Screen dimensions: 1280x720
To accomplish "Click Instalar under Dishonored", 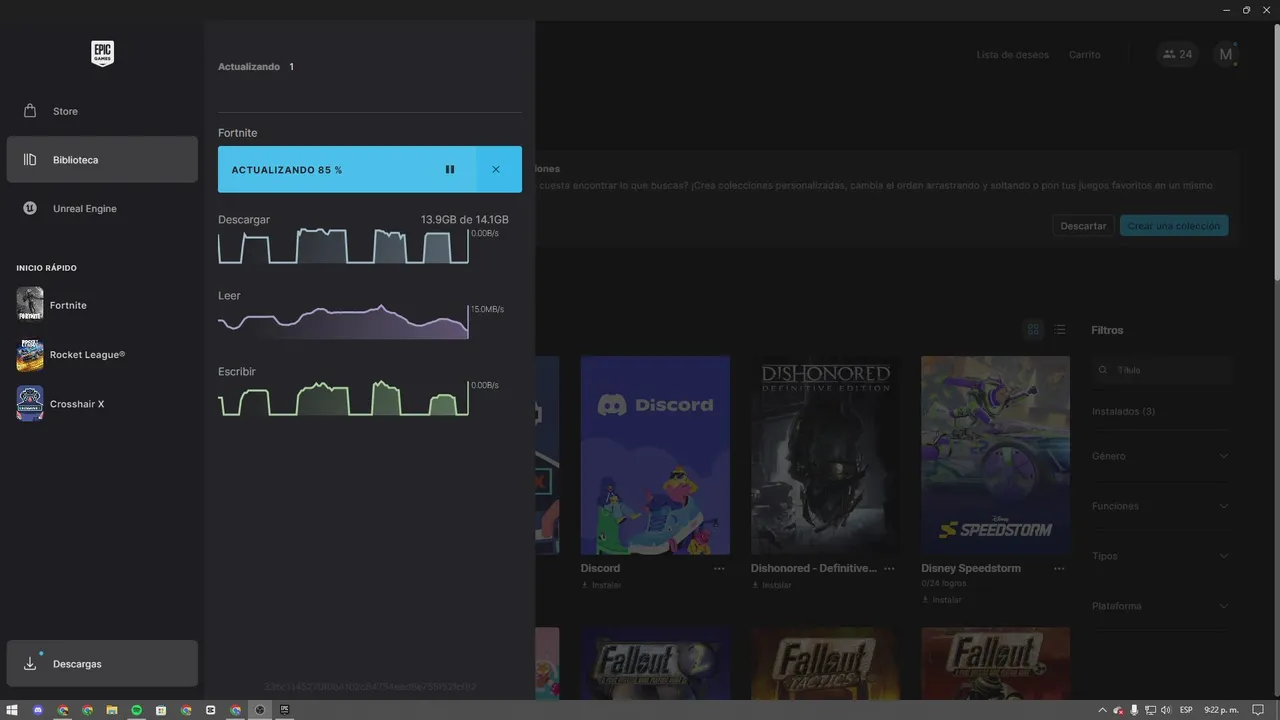I will tap(771, 585).
